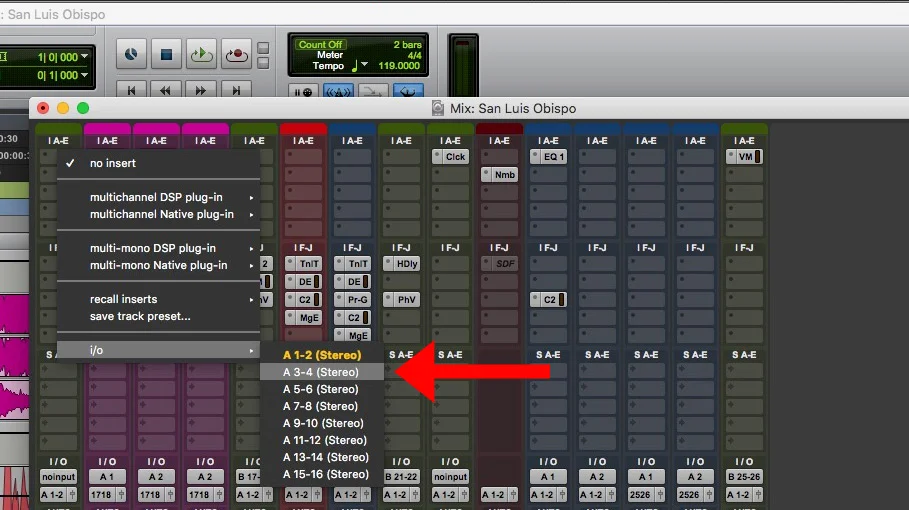Image resolution: width=909 pixels, height=510 pixels.
Task: Select A 5-6 (Stereo) in the submenu
Action: tap(322, 389)
